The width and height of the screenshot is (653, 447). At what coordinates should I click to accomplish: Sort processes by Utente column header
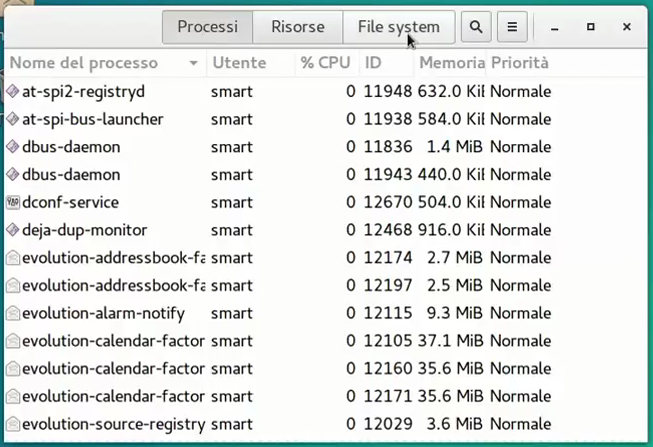(238, 63)
